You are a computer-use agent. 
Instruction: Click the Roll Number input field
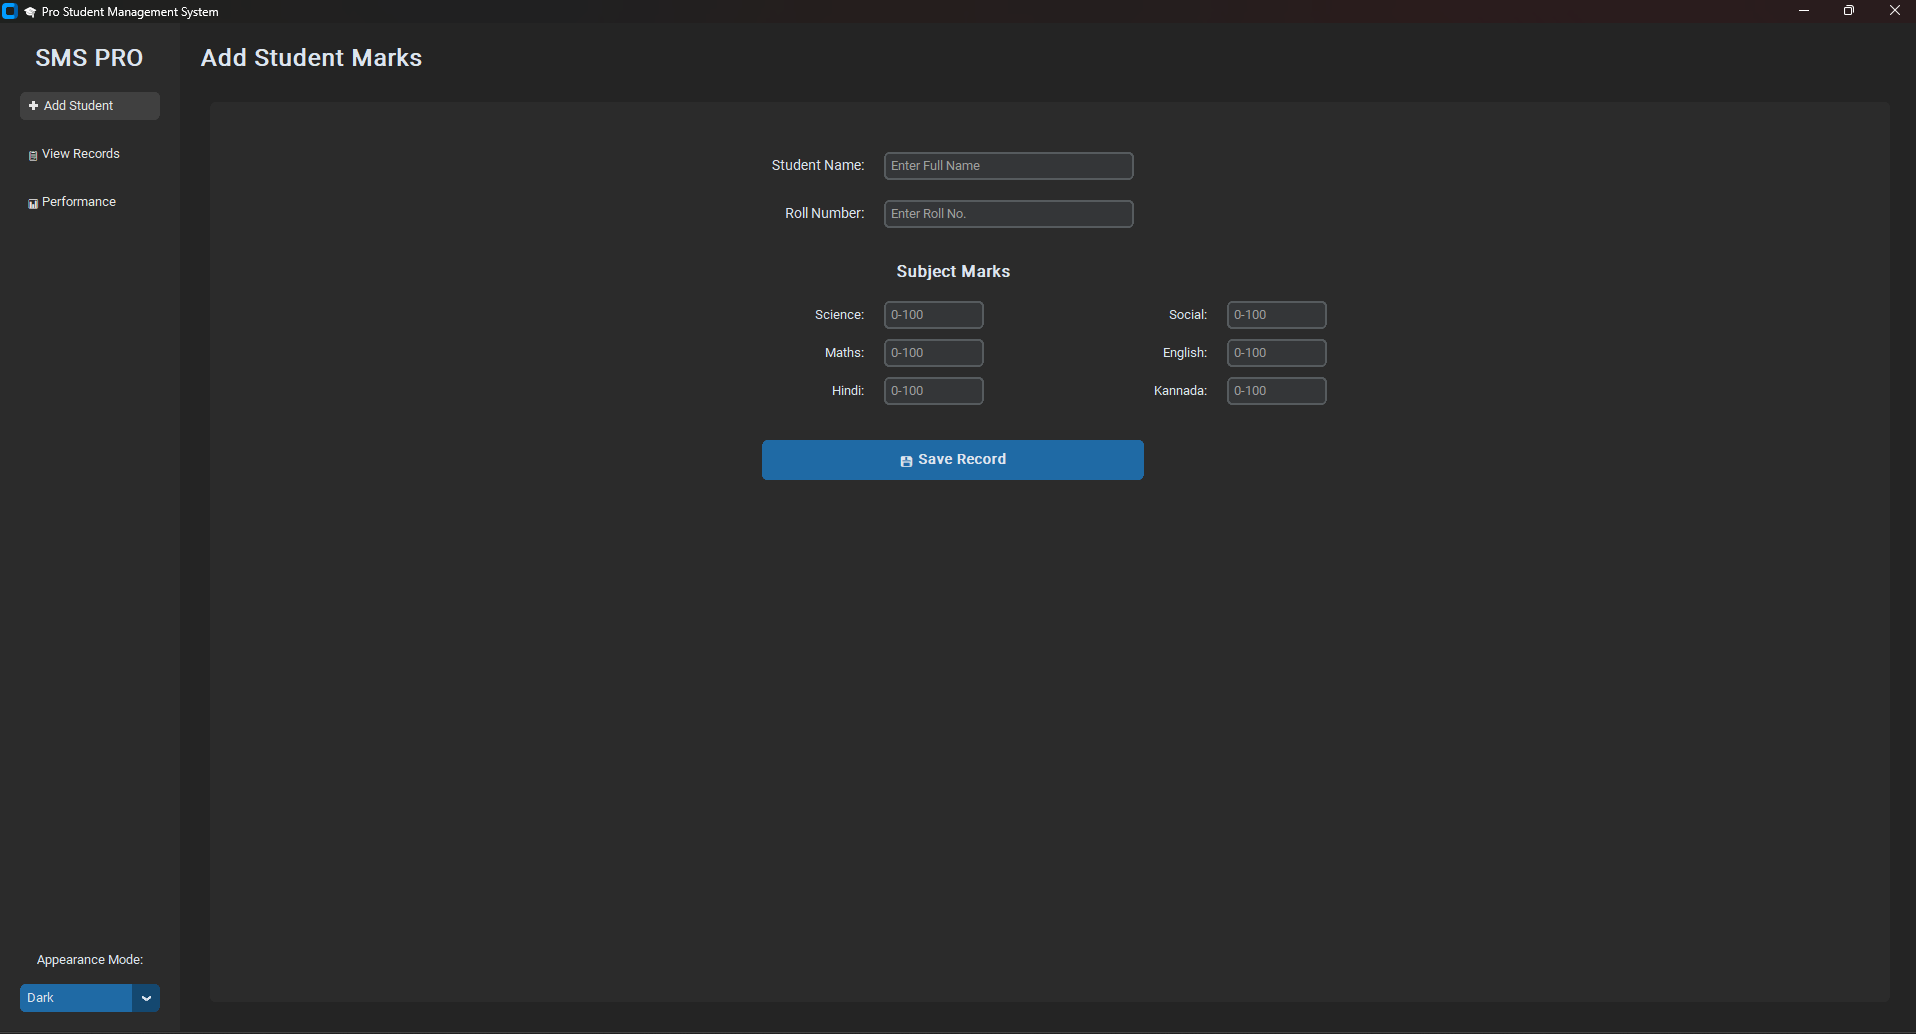1008,213
